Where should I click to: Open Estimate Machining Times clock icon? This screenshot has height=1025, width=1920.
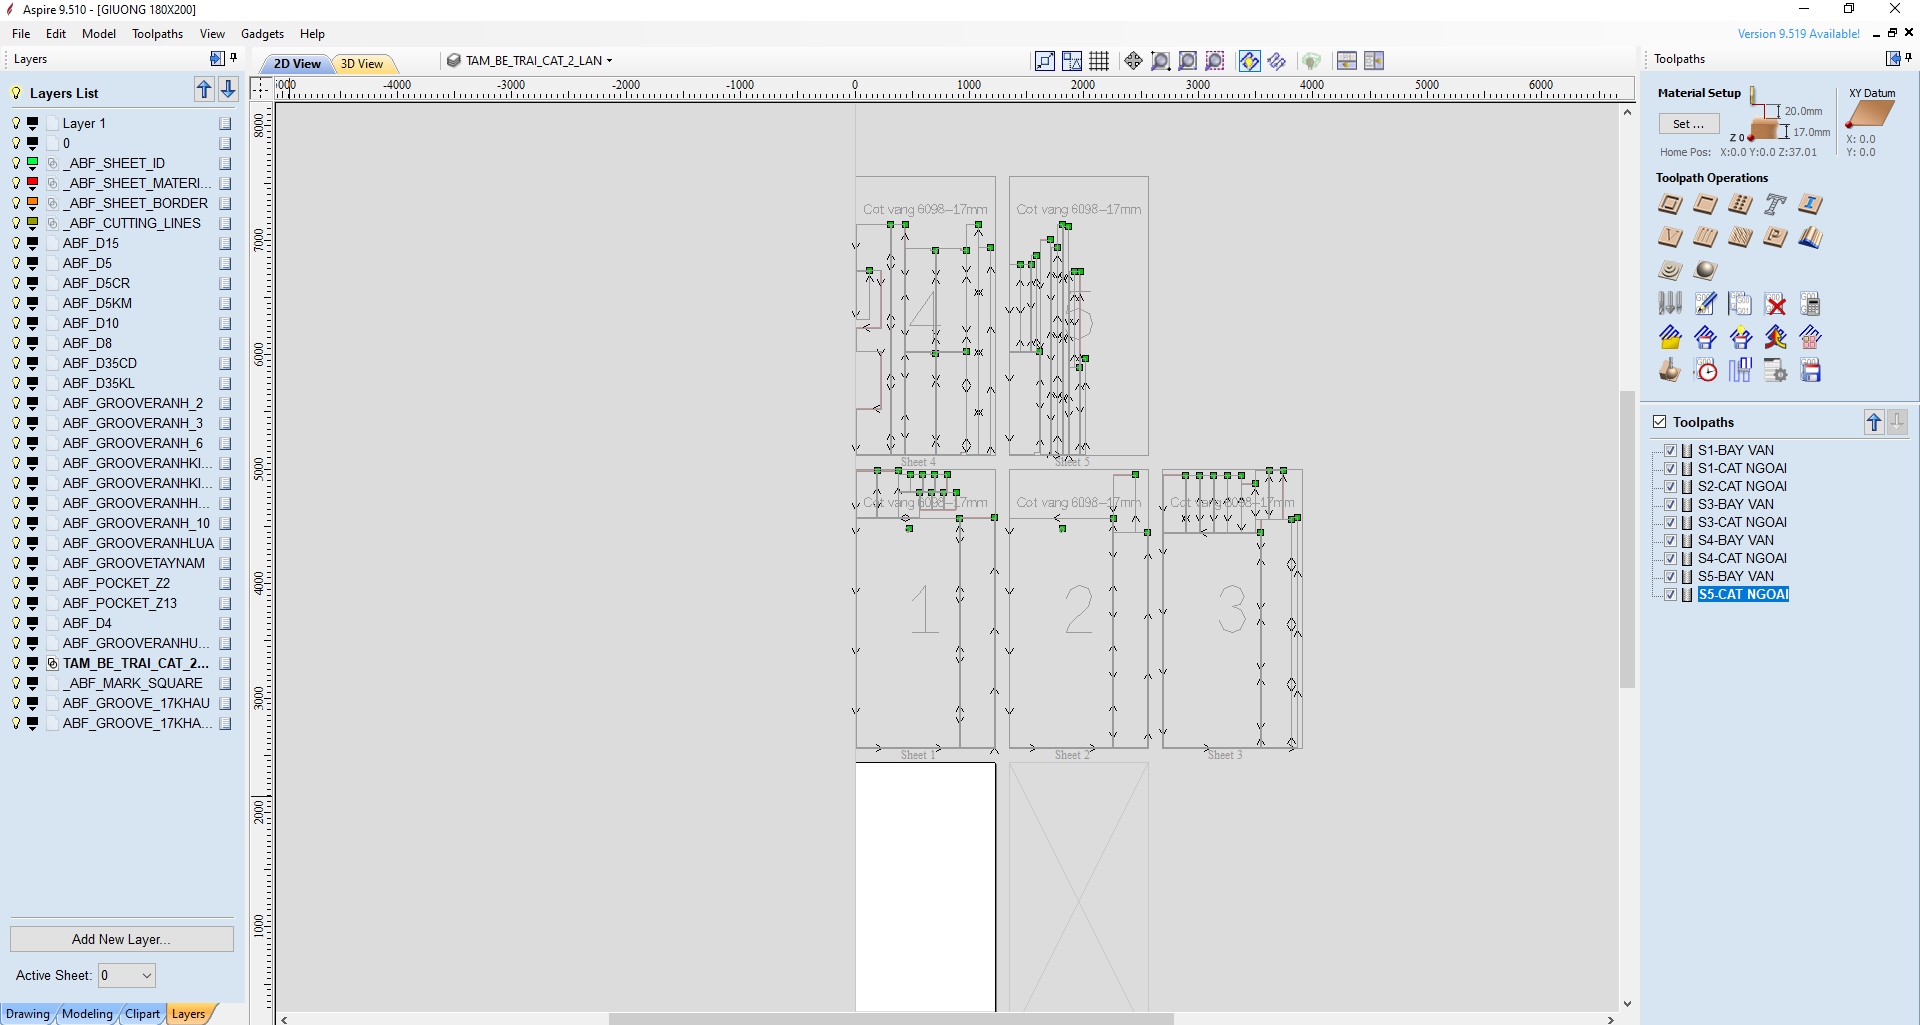pos(1706,371)
